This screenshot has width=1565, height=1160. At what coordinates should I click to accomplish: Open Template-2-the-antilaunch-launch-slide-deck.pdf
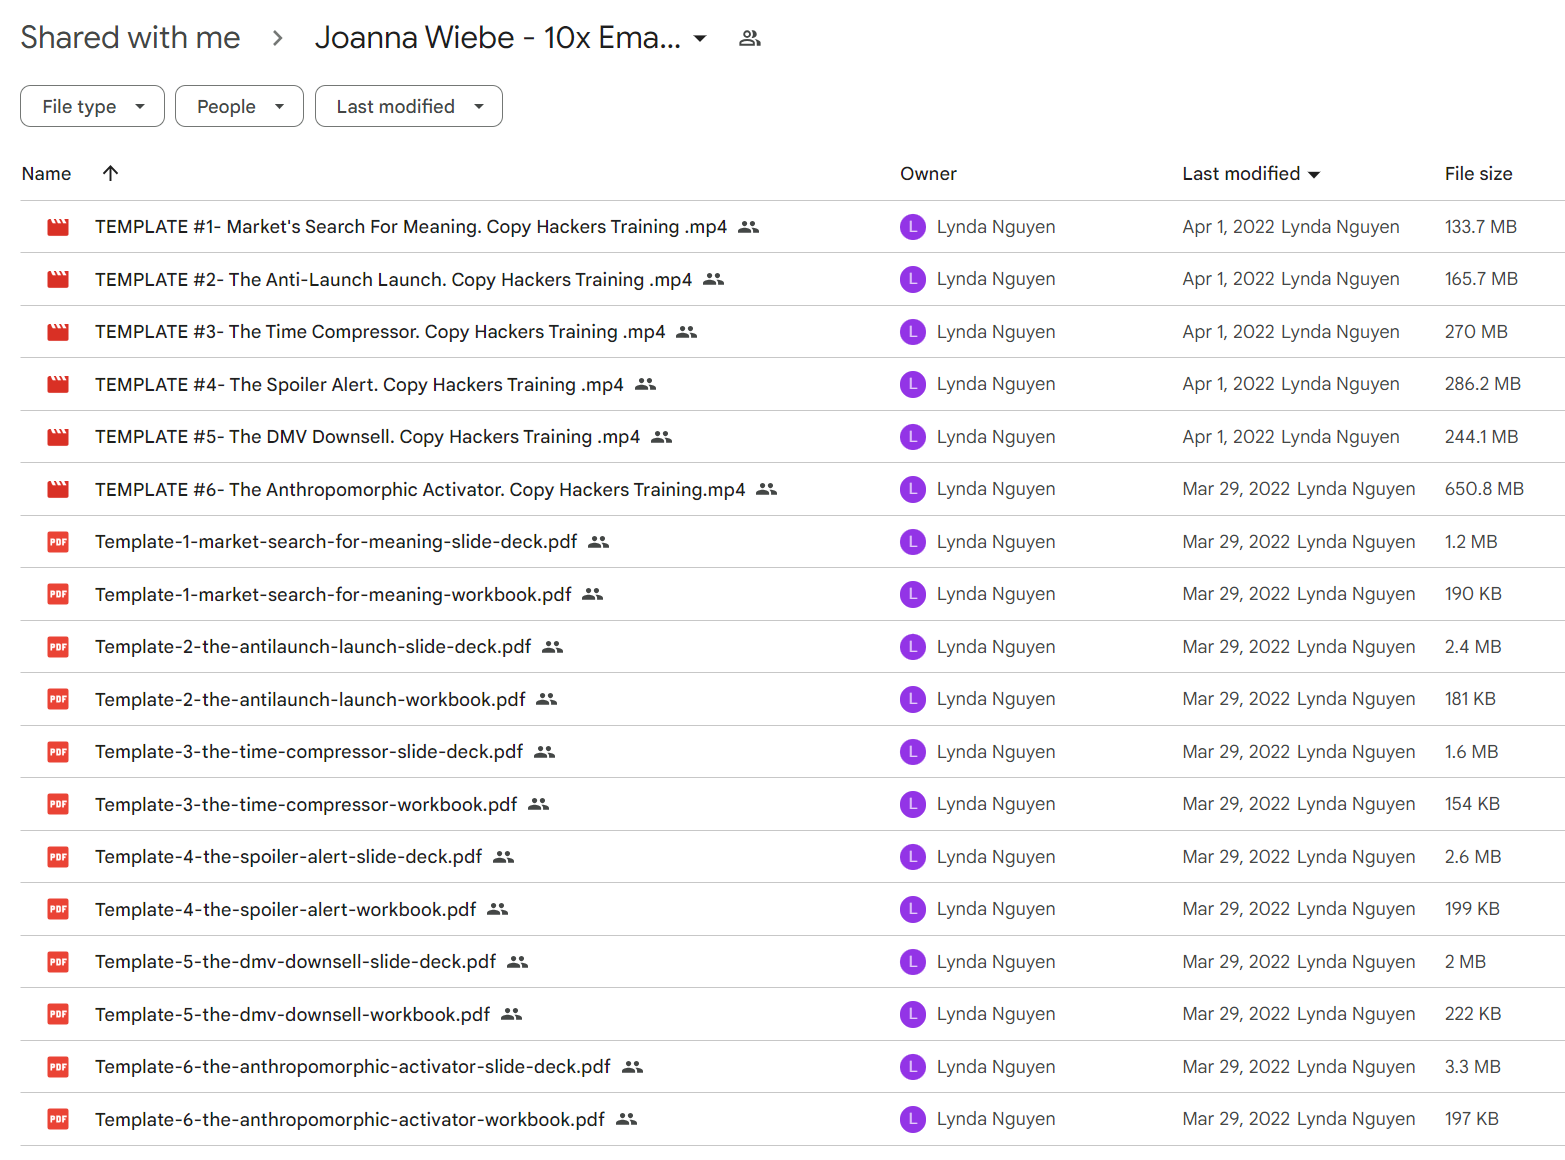pos(313,647)
